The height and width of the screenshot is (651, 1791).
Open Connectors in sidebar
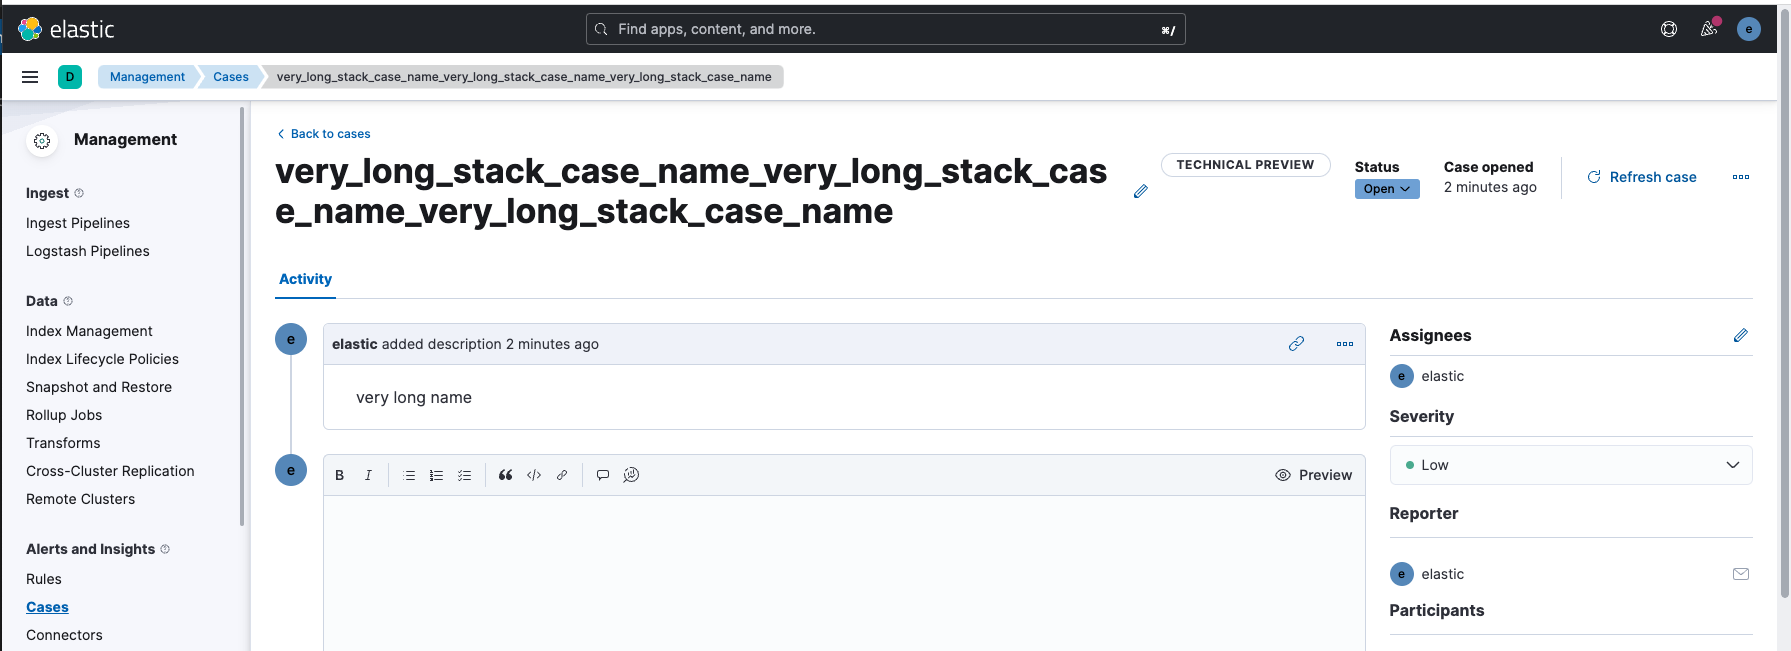(x=64, y=635)
